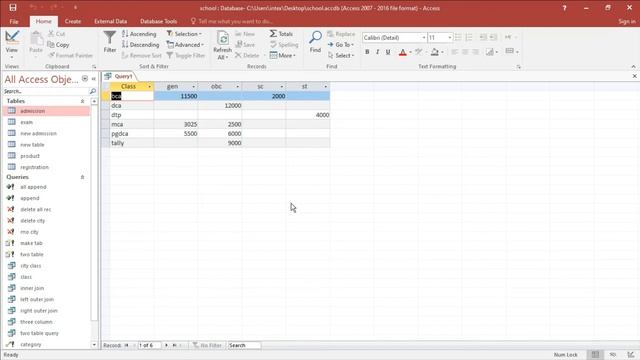The height and width of the screenshot is (360, 640).
Task: Open the obc column dropdown
Action: pyautogui.click(x=238, y=87)
